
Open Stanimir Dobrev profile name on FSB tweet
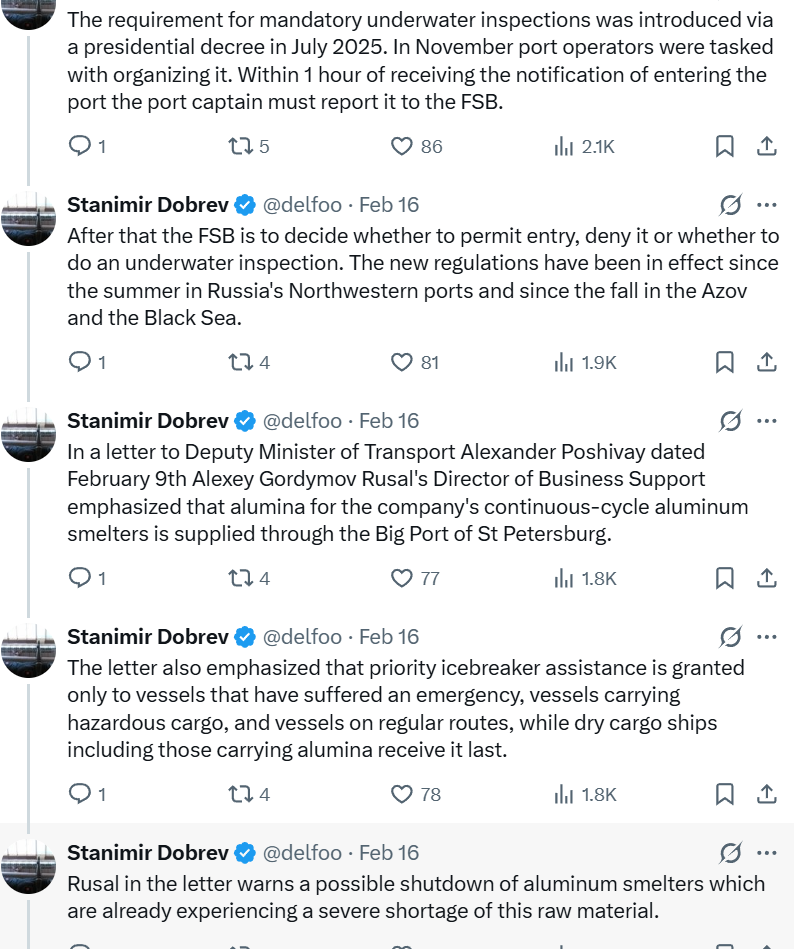click(148, 205)
